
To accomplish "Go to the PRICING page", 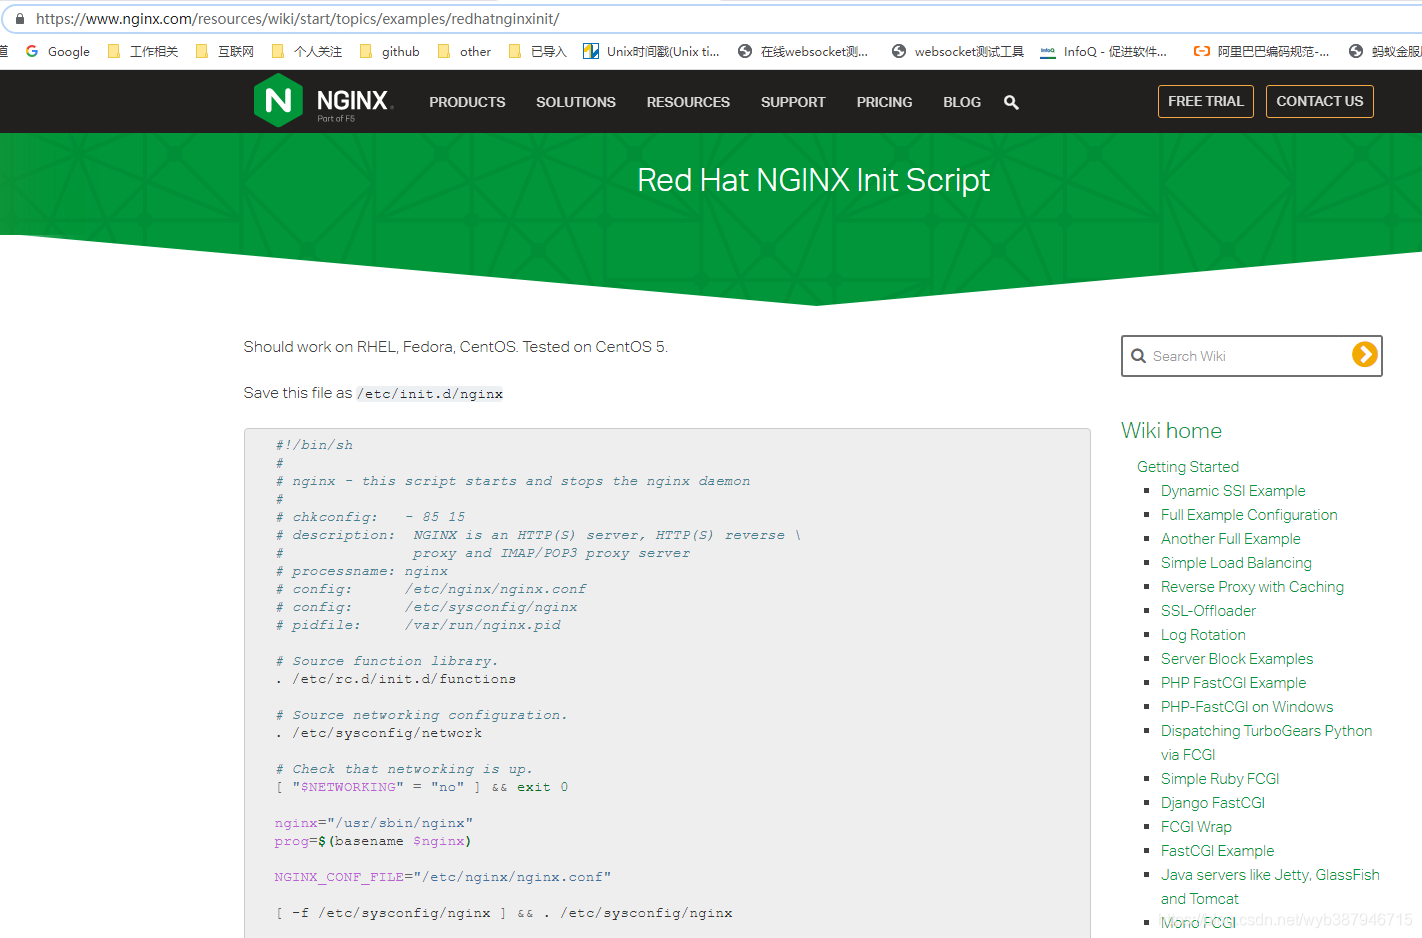I will pos(884,102).
